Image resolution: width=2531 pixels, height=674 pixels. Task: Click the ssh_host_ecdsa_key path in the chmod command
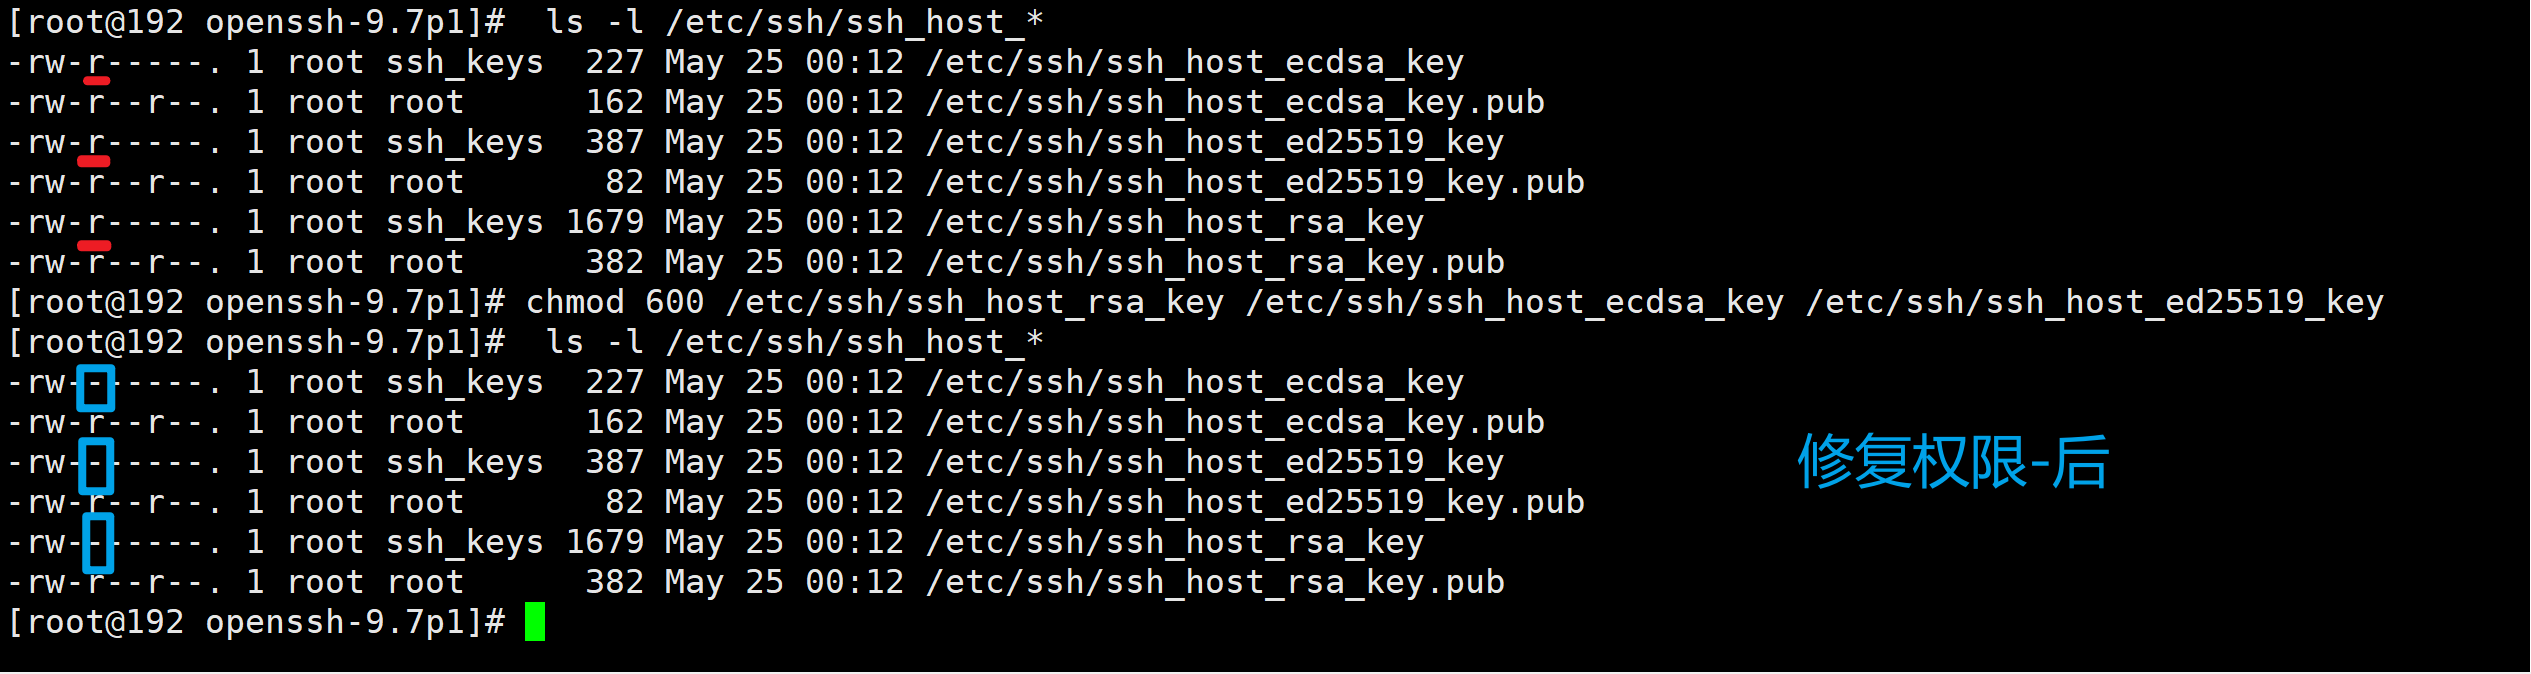(x=1515, y=302)
